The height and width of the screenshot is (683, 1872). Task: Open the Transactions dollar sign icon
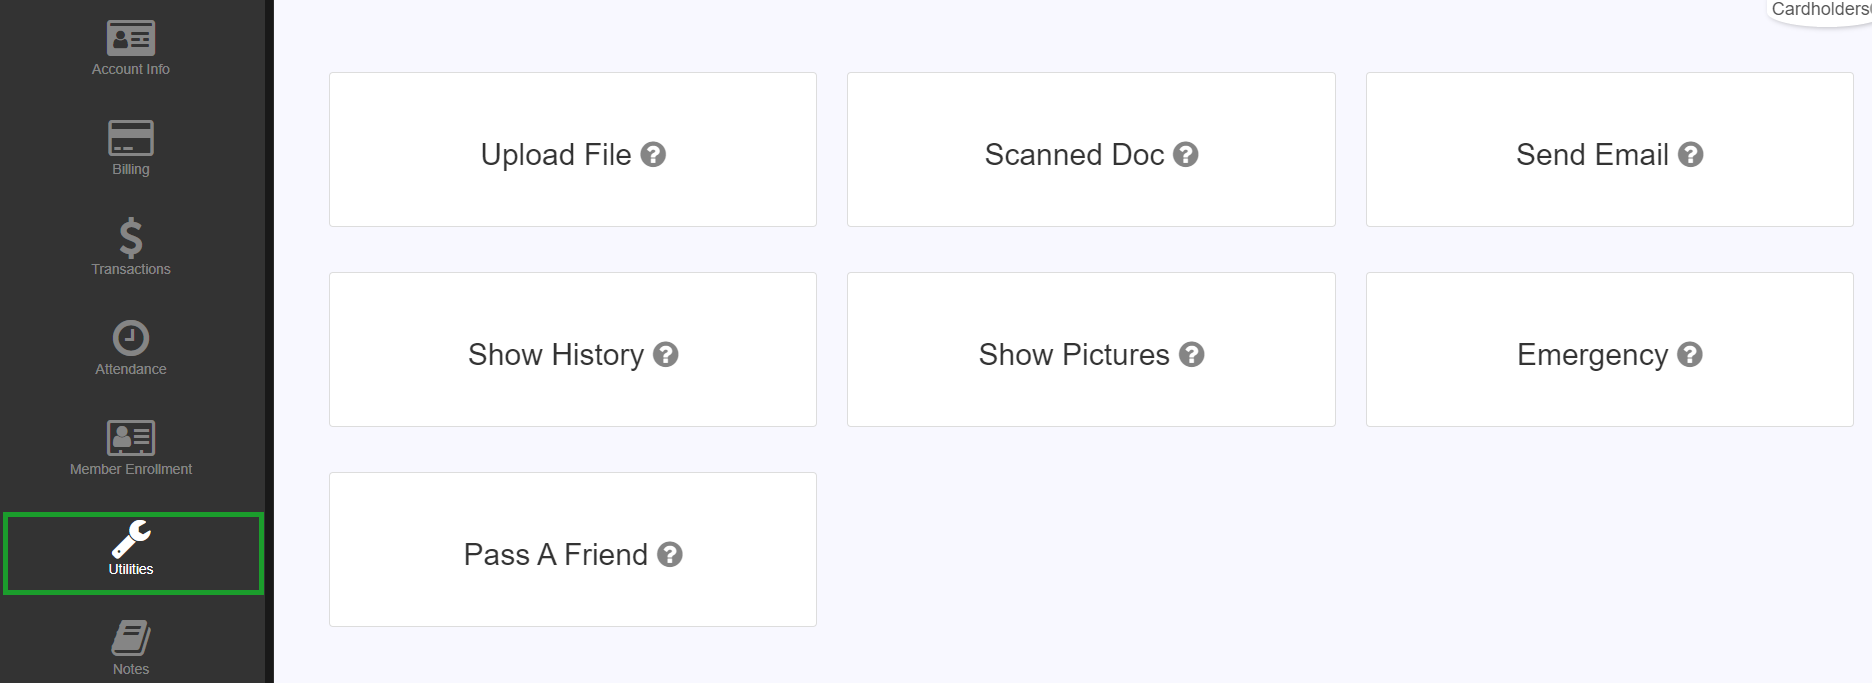coord(131,238)
